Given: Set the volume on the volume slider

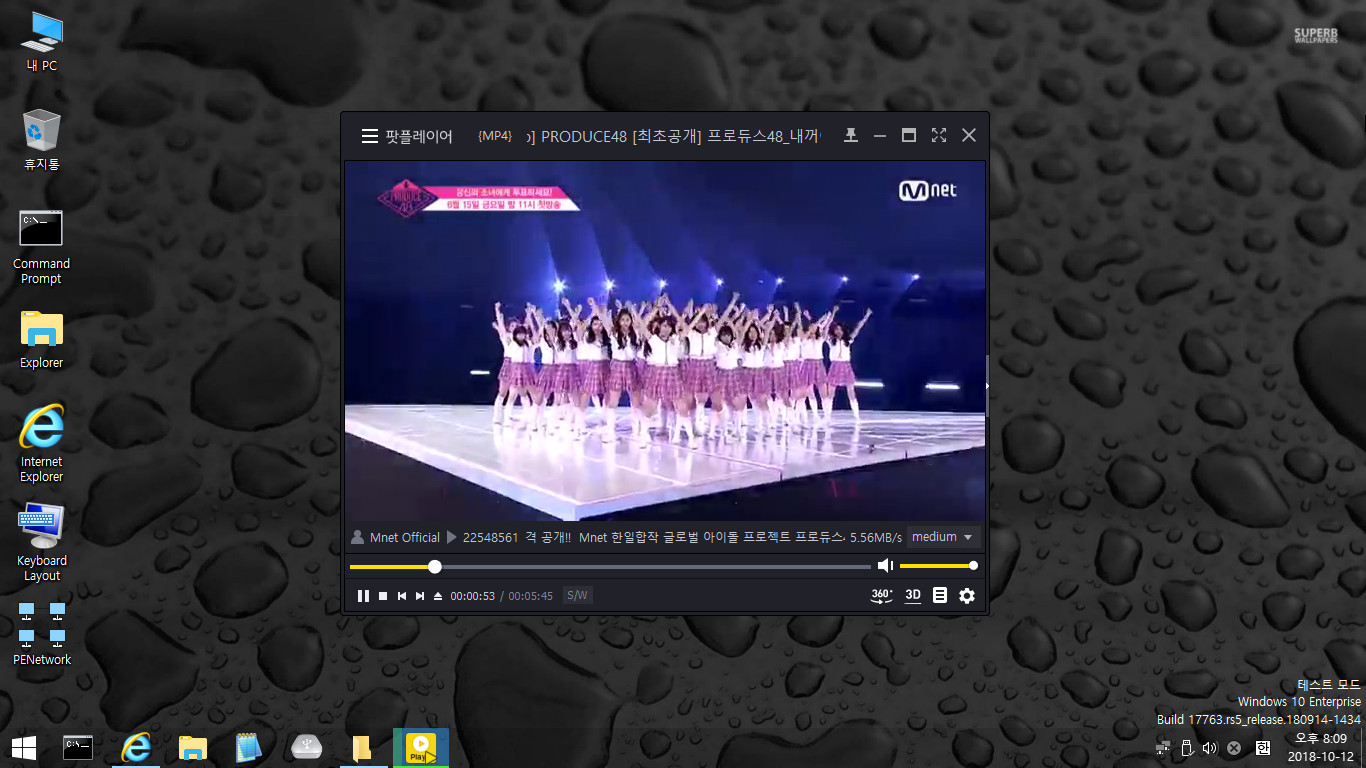Looking at the screenshot, I should click(x=937, y=566).
